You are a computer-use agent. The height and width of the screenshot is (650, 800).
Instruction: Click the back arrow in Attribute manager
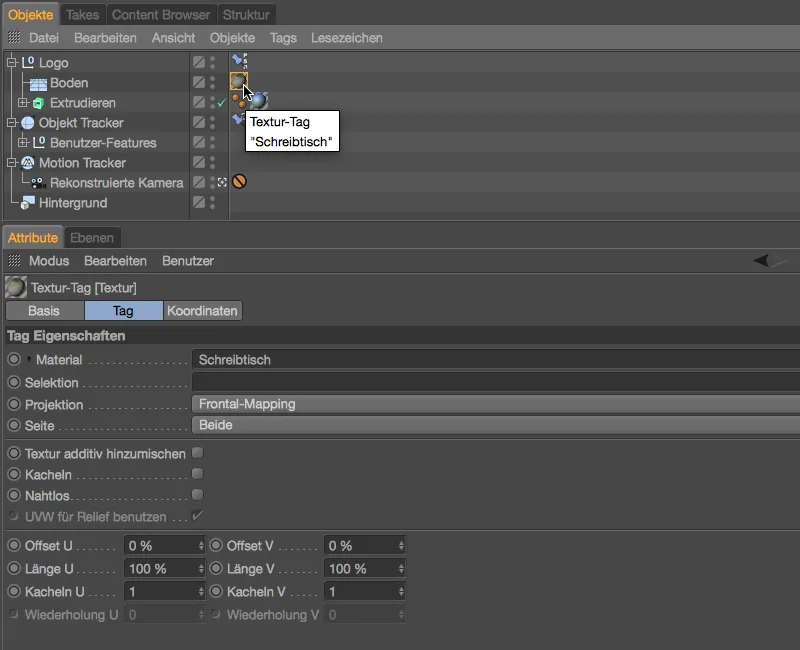pyautogui.click(x=761, y=261)
